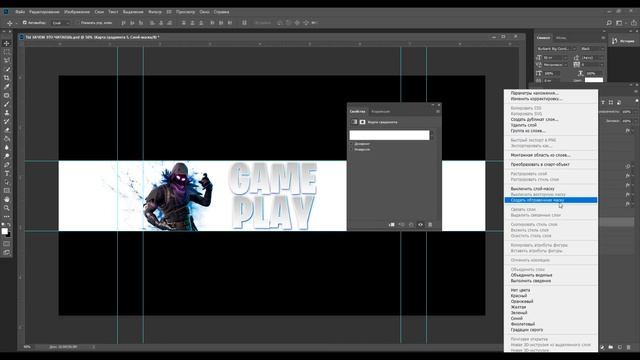This screenshot has width=640, height=360.
Task: Open the Метрически kerning dropdown
Action: [x=555, y=65]
